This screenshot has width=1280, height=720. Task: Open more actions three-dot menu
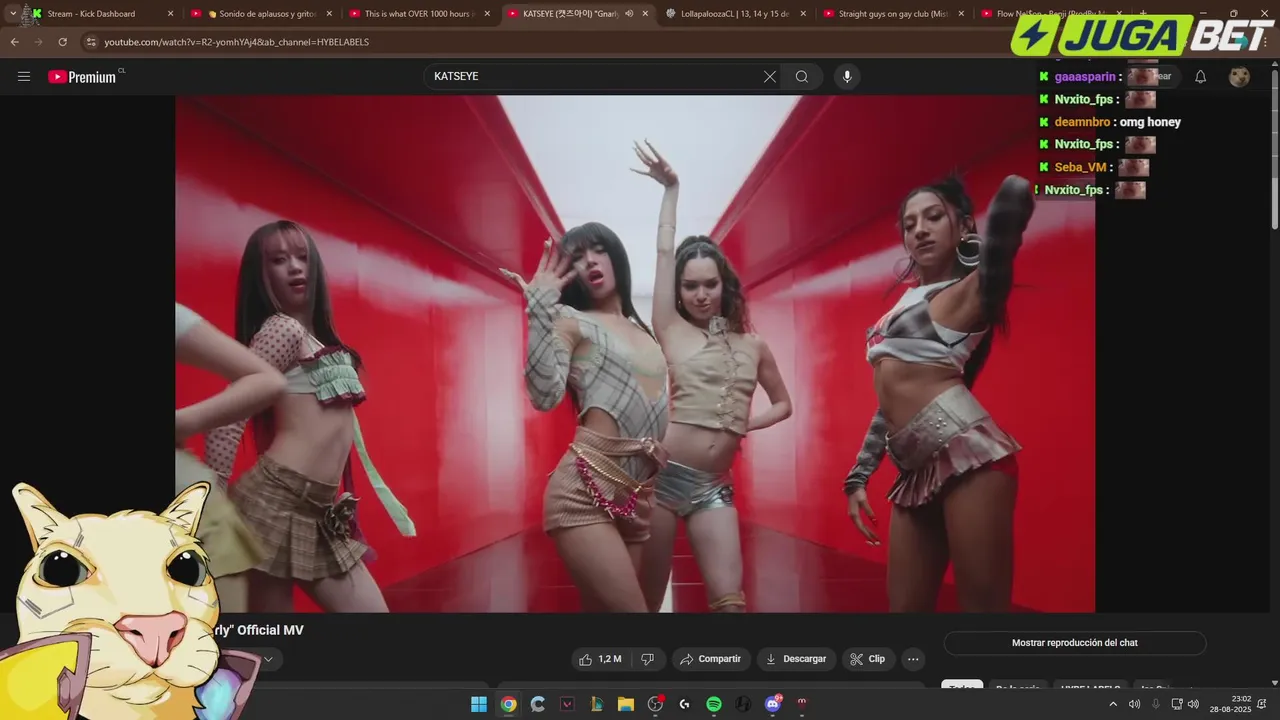coord(912,659)
